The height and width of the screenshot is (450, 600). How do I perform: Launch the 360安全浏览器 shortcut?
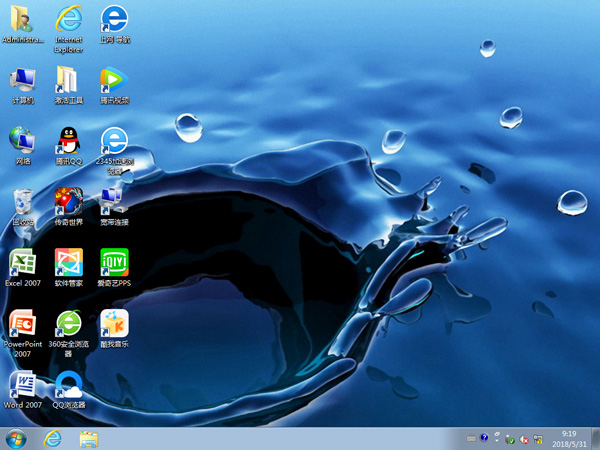[68, 324]
